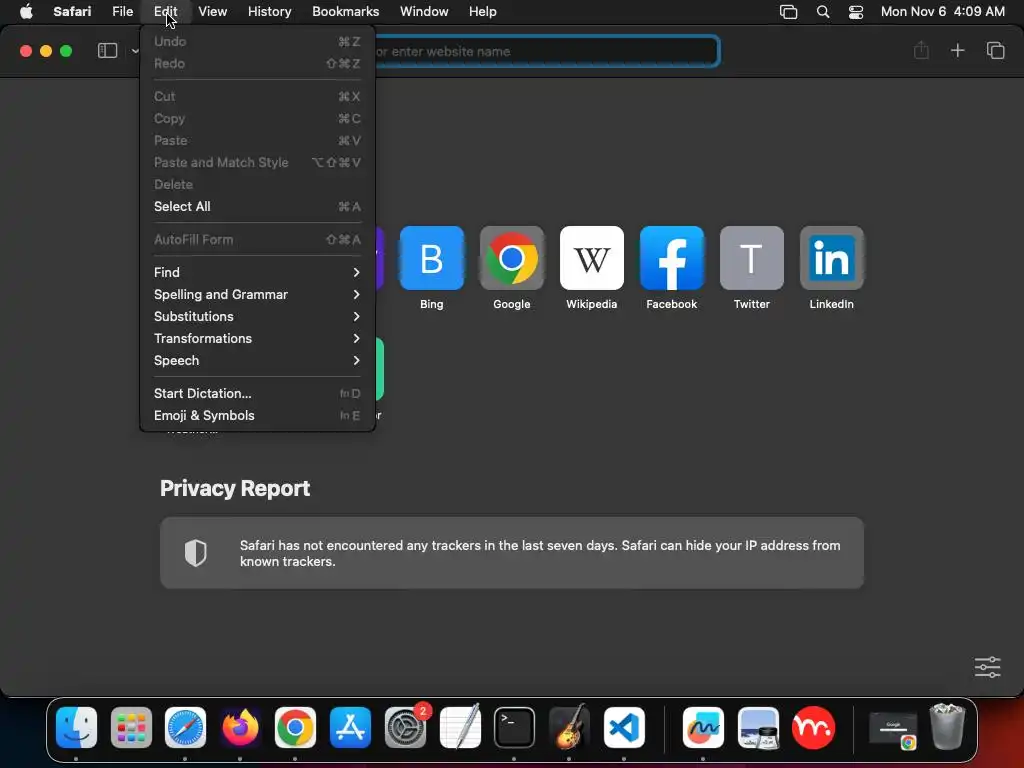Expand the Speech submenu
1024x768 pixels.
(x=257, y=360)
